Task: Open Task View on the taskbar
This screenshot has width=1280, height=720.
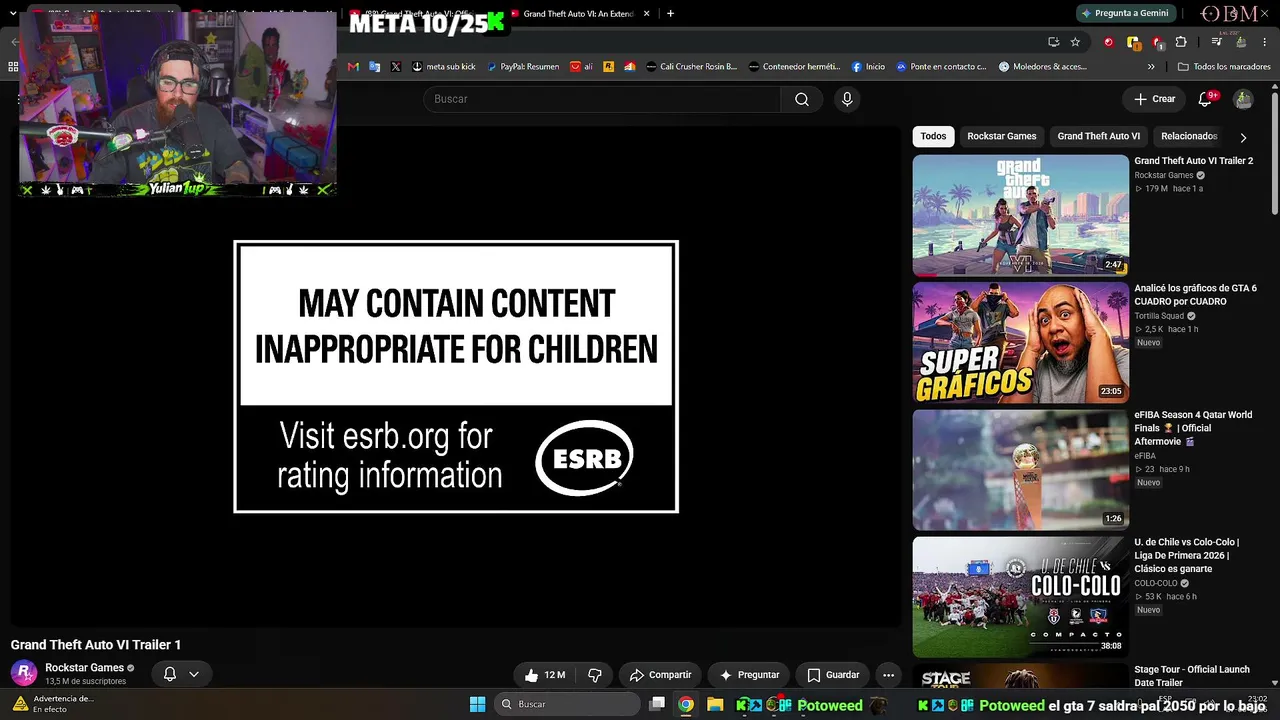Action: pos(657,704)
